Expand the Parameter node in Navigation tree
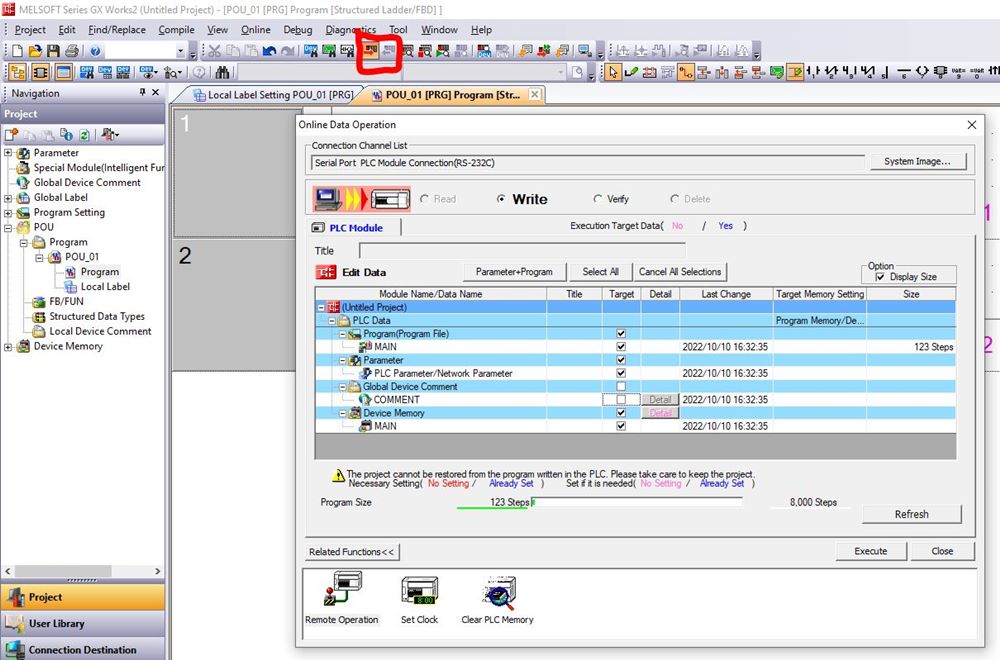This screenshot has width=1000, height=660. click(8, 153)
